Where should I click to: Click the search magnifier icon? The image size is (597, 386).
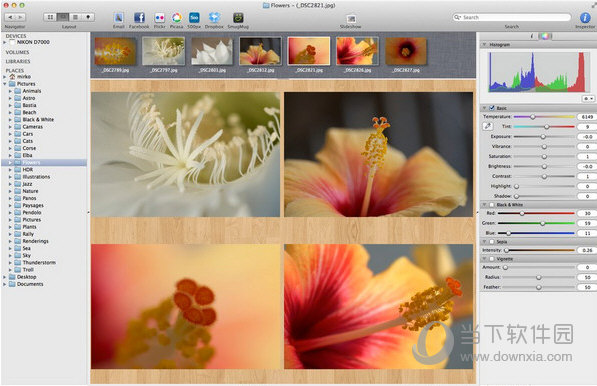pos(457,17)
